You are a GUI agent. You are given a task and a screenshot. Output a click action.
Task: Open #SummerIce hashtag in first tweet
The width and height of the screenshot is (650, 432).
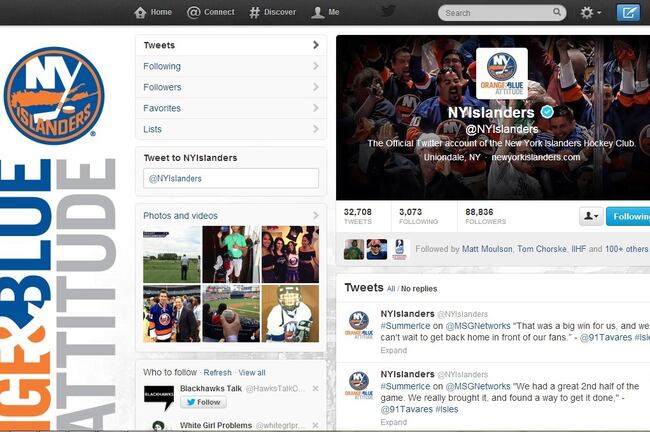pyautogui.click(x=405, y=326)
